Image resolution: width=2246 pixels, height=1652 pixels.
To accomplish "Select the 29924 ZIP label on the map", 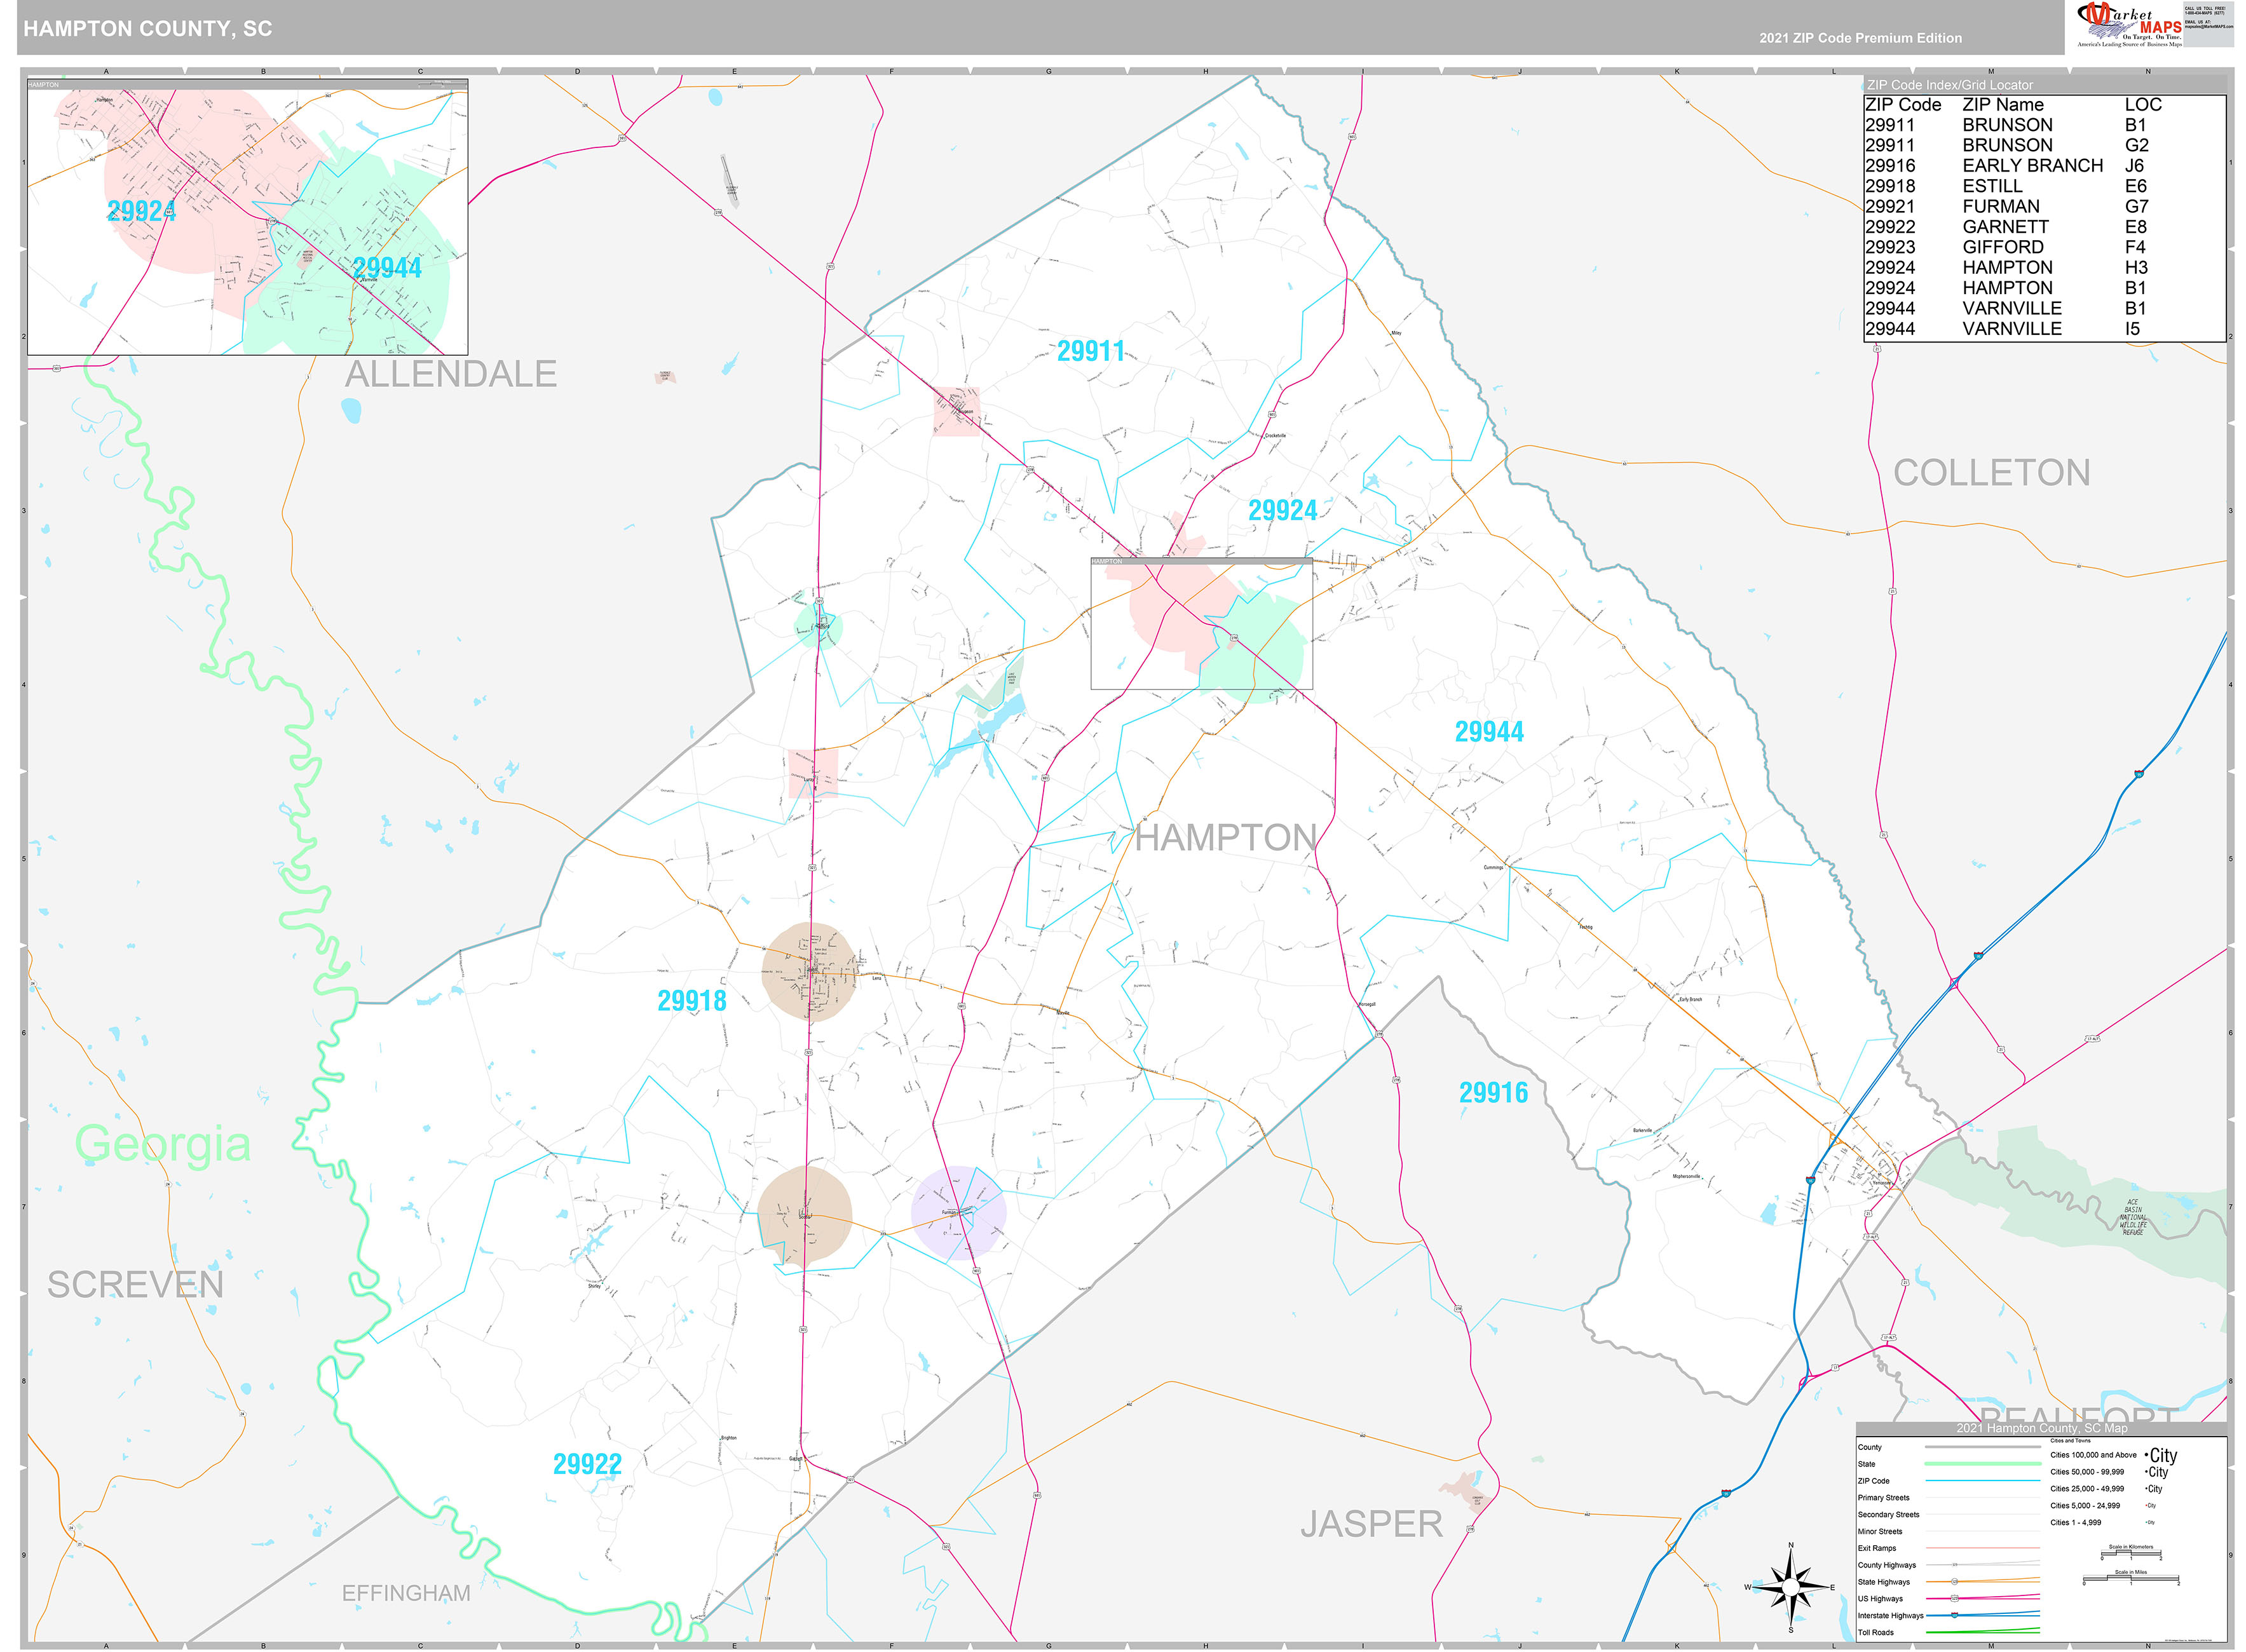I will (1285, 510).
